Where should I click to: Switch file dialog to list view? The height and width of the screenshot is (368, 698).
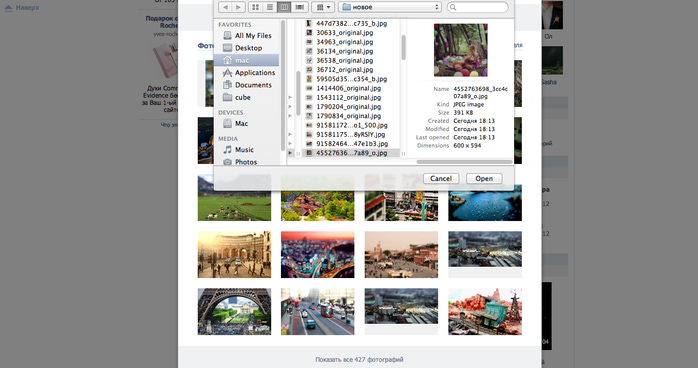pyautogui.click(x=270, y=7)
